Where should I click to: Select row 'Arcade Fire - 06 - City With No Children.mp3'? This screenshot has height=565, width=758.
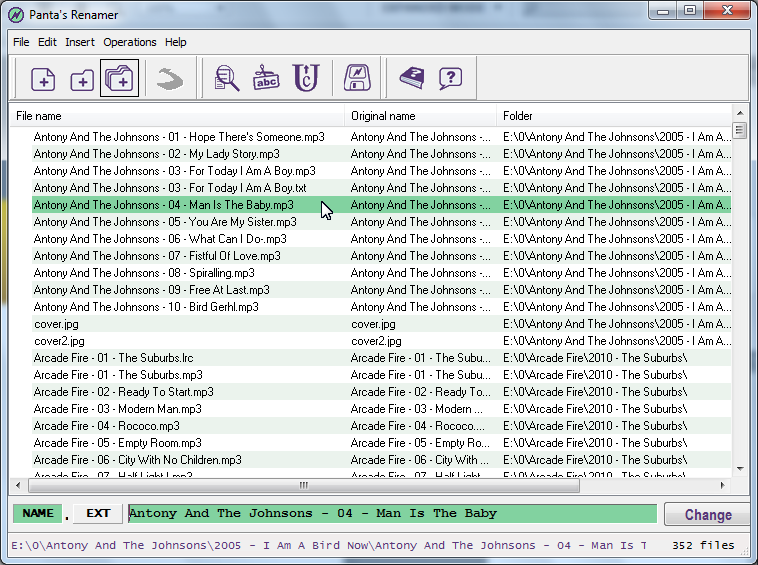(x=382, y=460)
